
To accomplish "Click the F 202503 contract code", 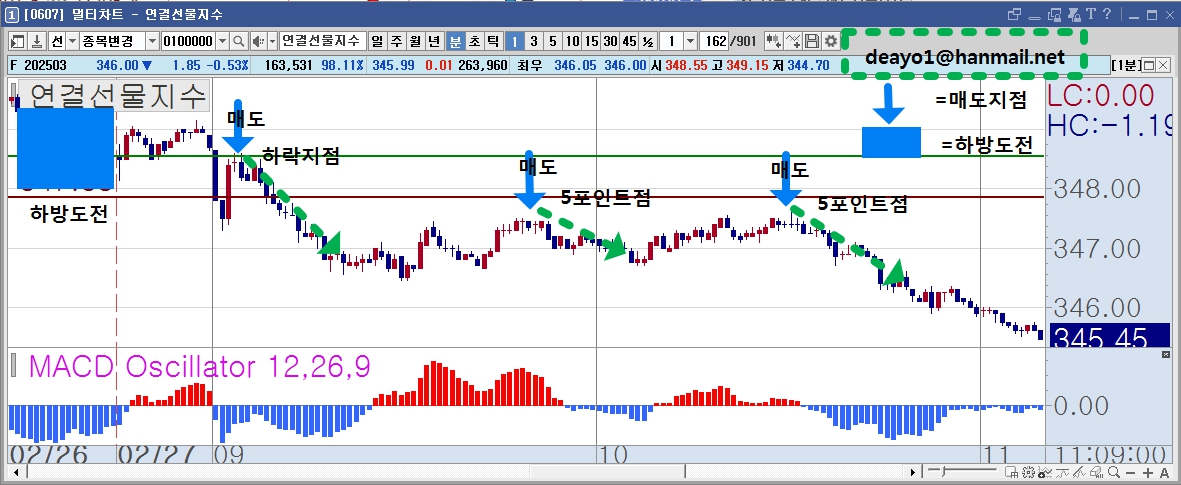I will click(x=39, y=66).
